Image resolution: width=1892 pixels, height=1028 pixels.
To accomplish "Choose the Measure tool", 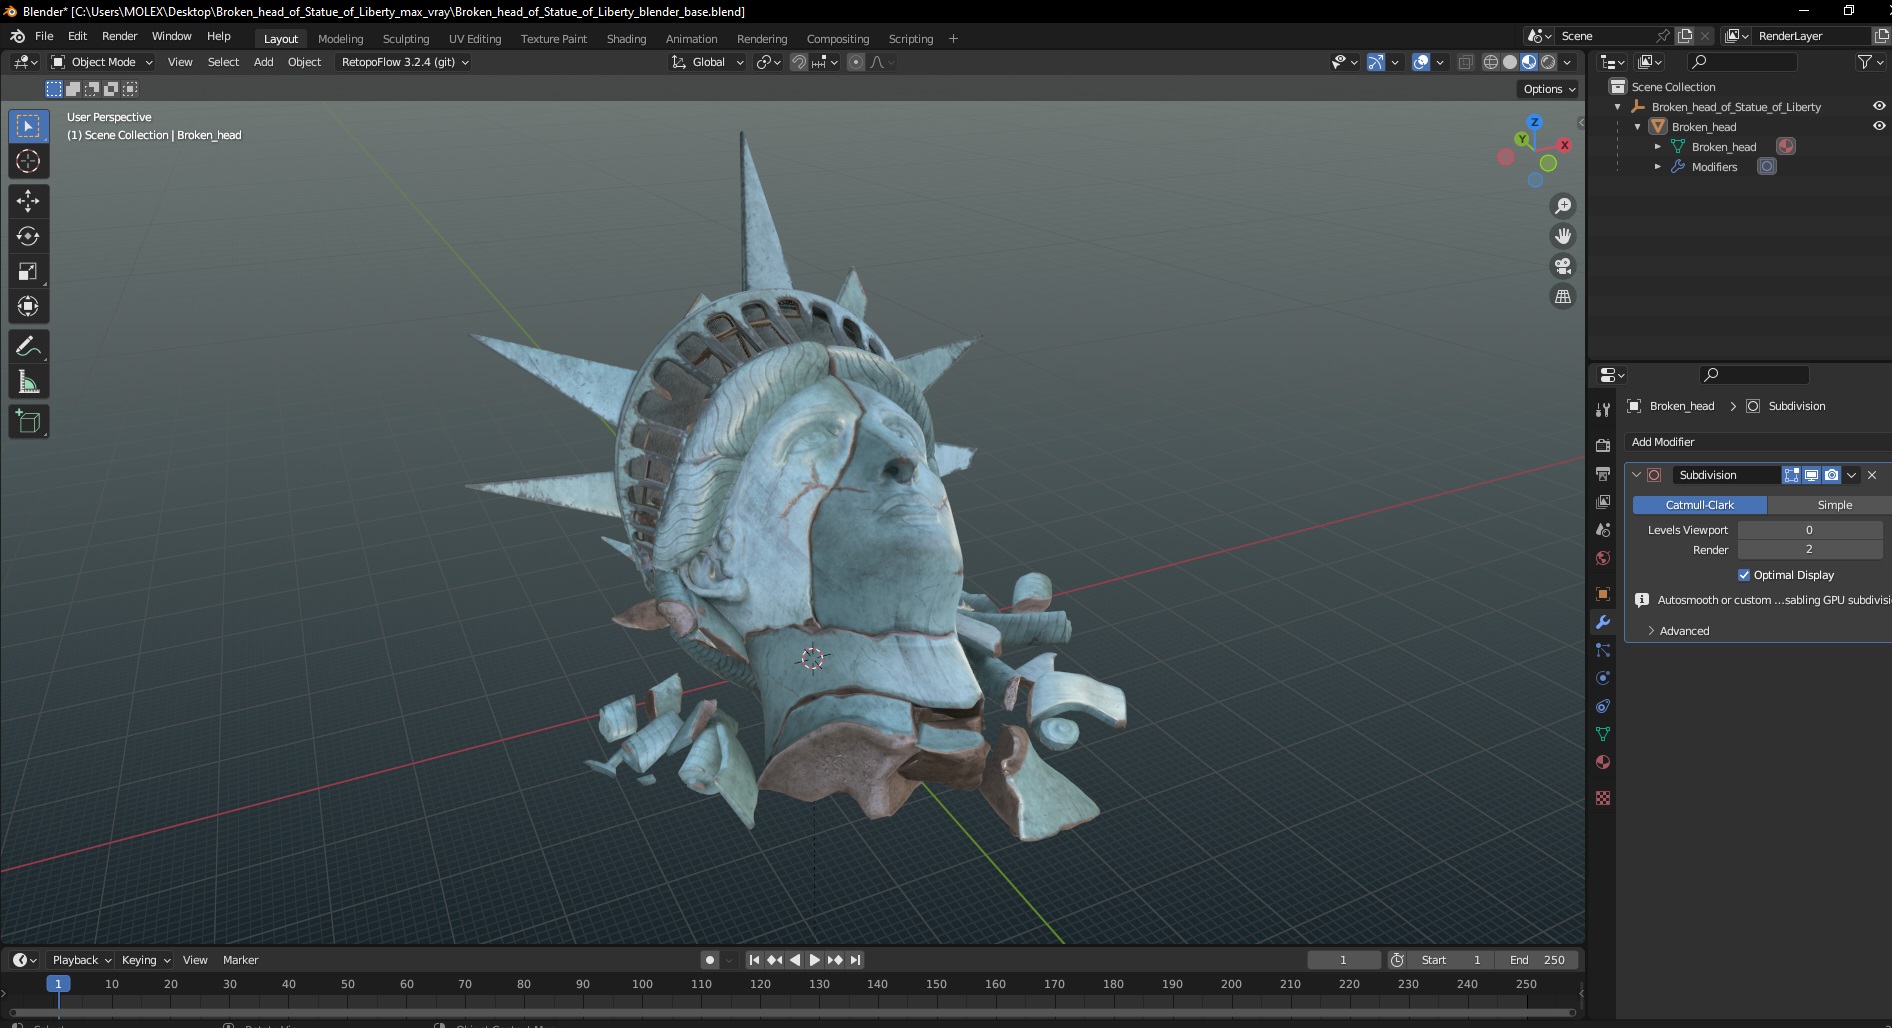I will coord(28,381).
